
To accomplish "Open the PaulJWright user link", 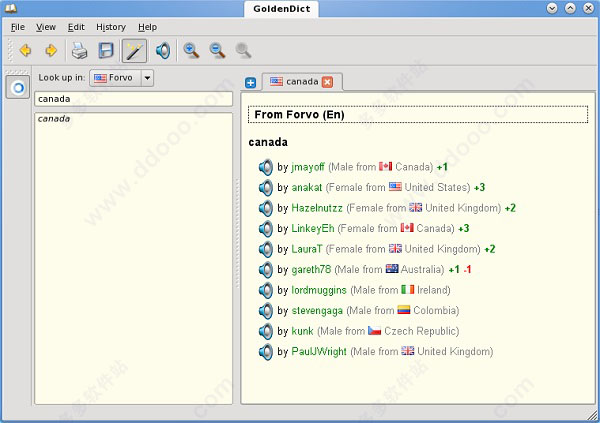I will (319, 352).
